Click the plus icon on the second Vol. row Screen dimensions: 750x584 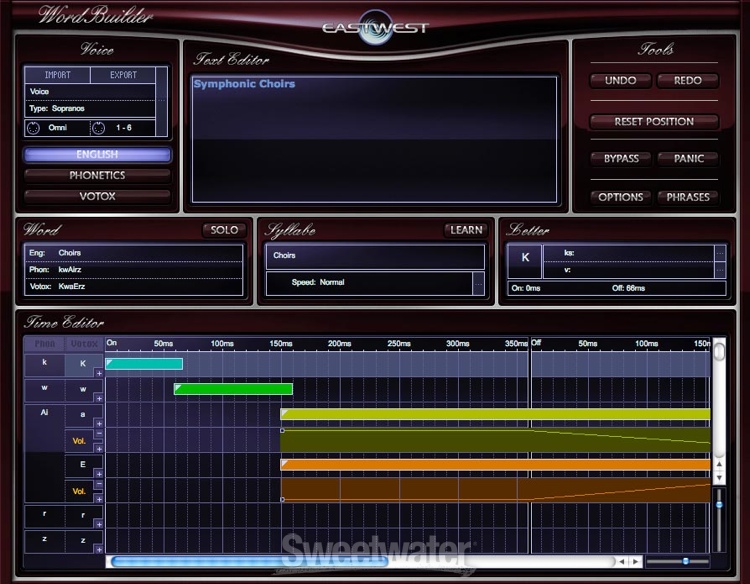pyautogui.click(x=99, y=499)
